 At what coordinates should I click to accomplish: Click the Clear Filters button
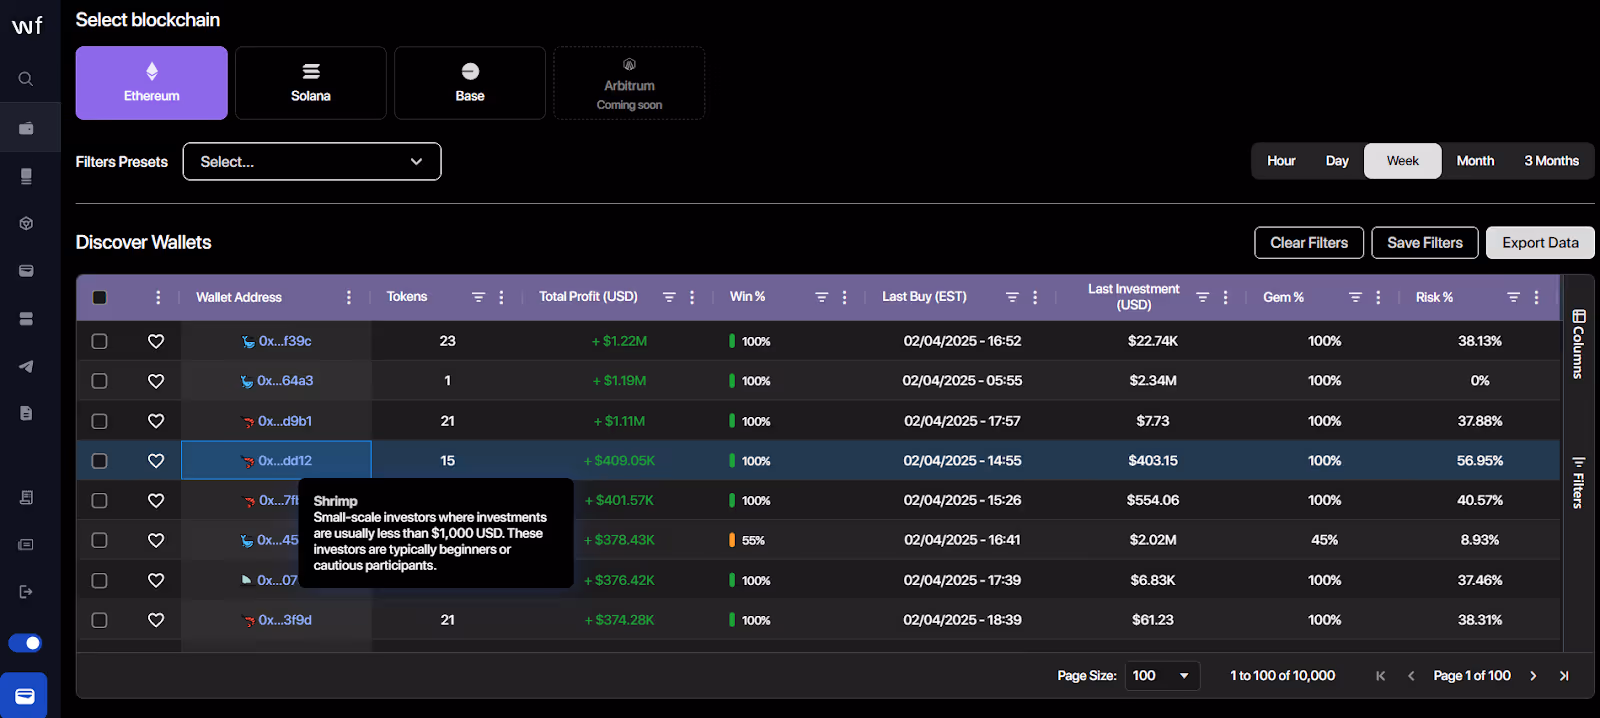click(x=1309, y=243)
